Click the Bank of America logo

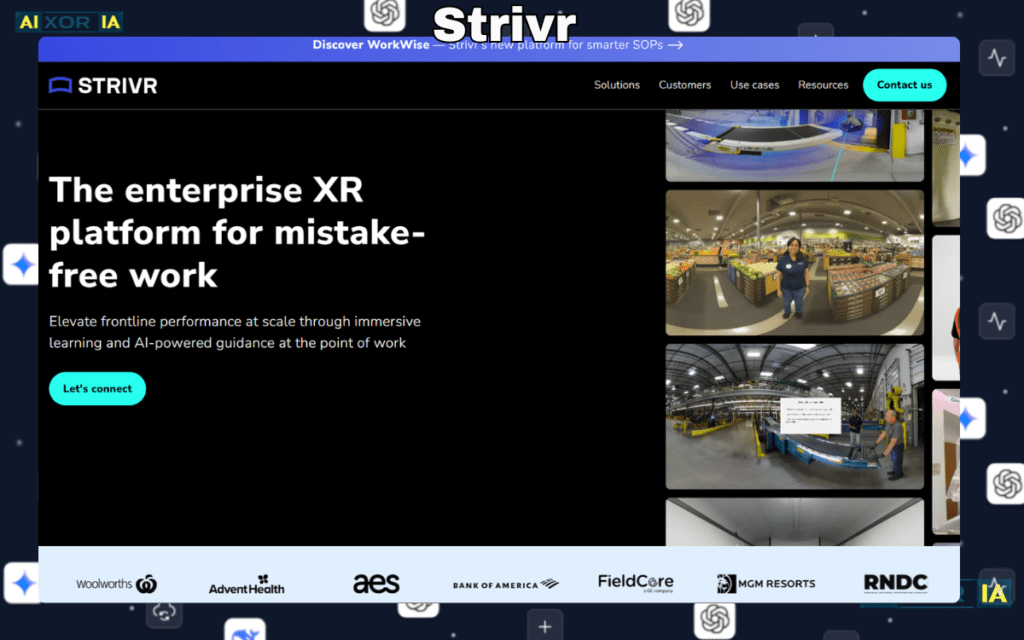pos(505,583)
